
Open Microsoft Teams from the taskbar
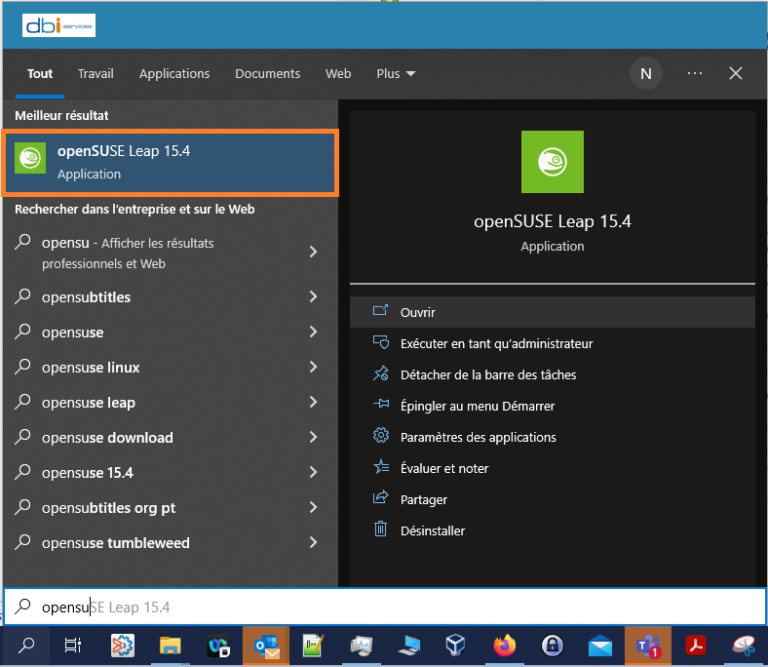coord(648,645)
